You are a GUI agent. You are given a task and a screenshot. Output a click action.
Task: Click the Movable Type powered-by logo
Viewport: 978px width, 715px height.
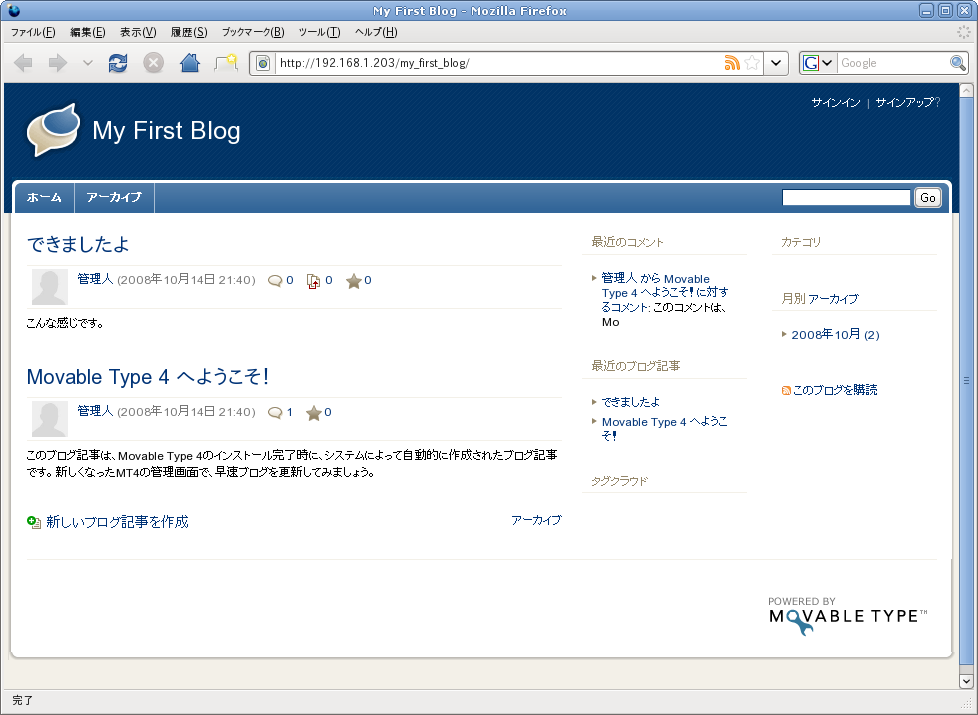pyautogui.click(x=848, y=616)
